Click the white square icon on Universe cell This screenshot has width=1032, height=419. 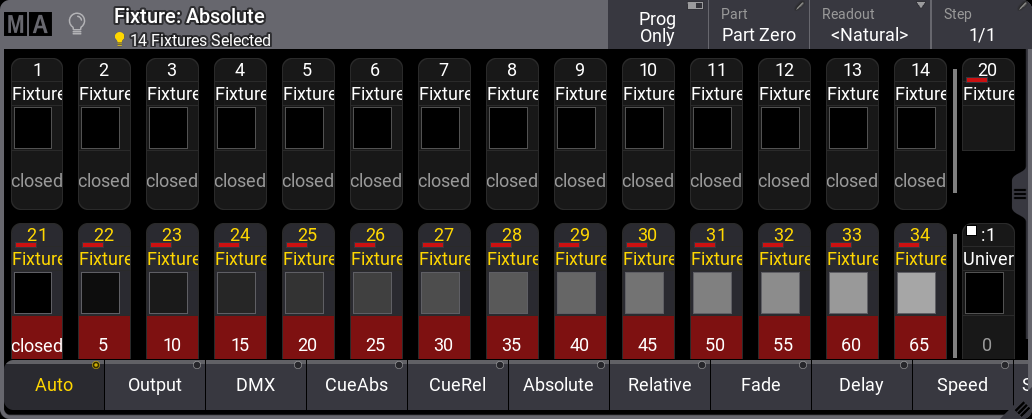[970, 232]
